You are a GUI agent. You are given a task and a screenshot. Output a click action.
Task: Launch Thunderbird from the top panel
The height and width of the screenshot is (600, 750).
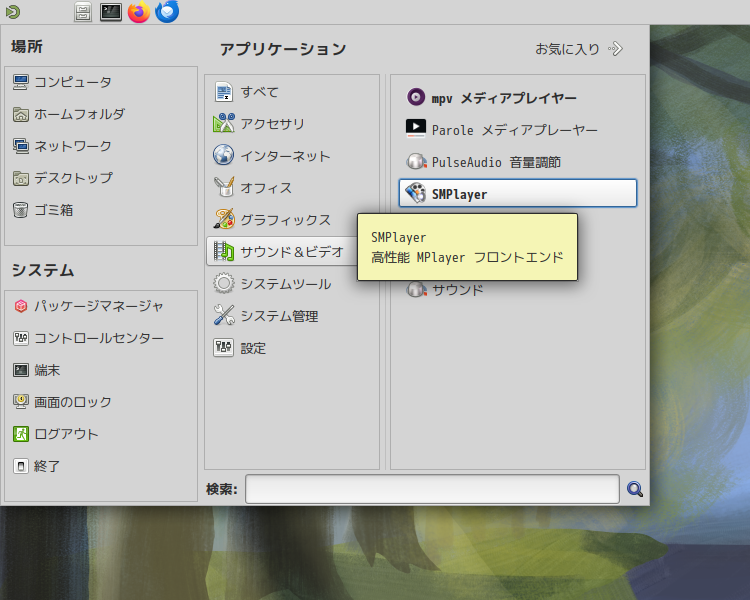[167, 11]
